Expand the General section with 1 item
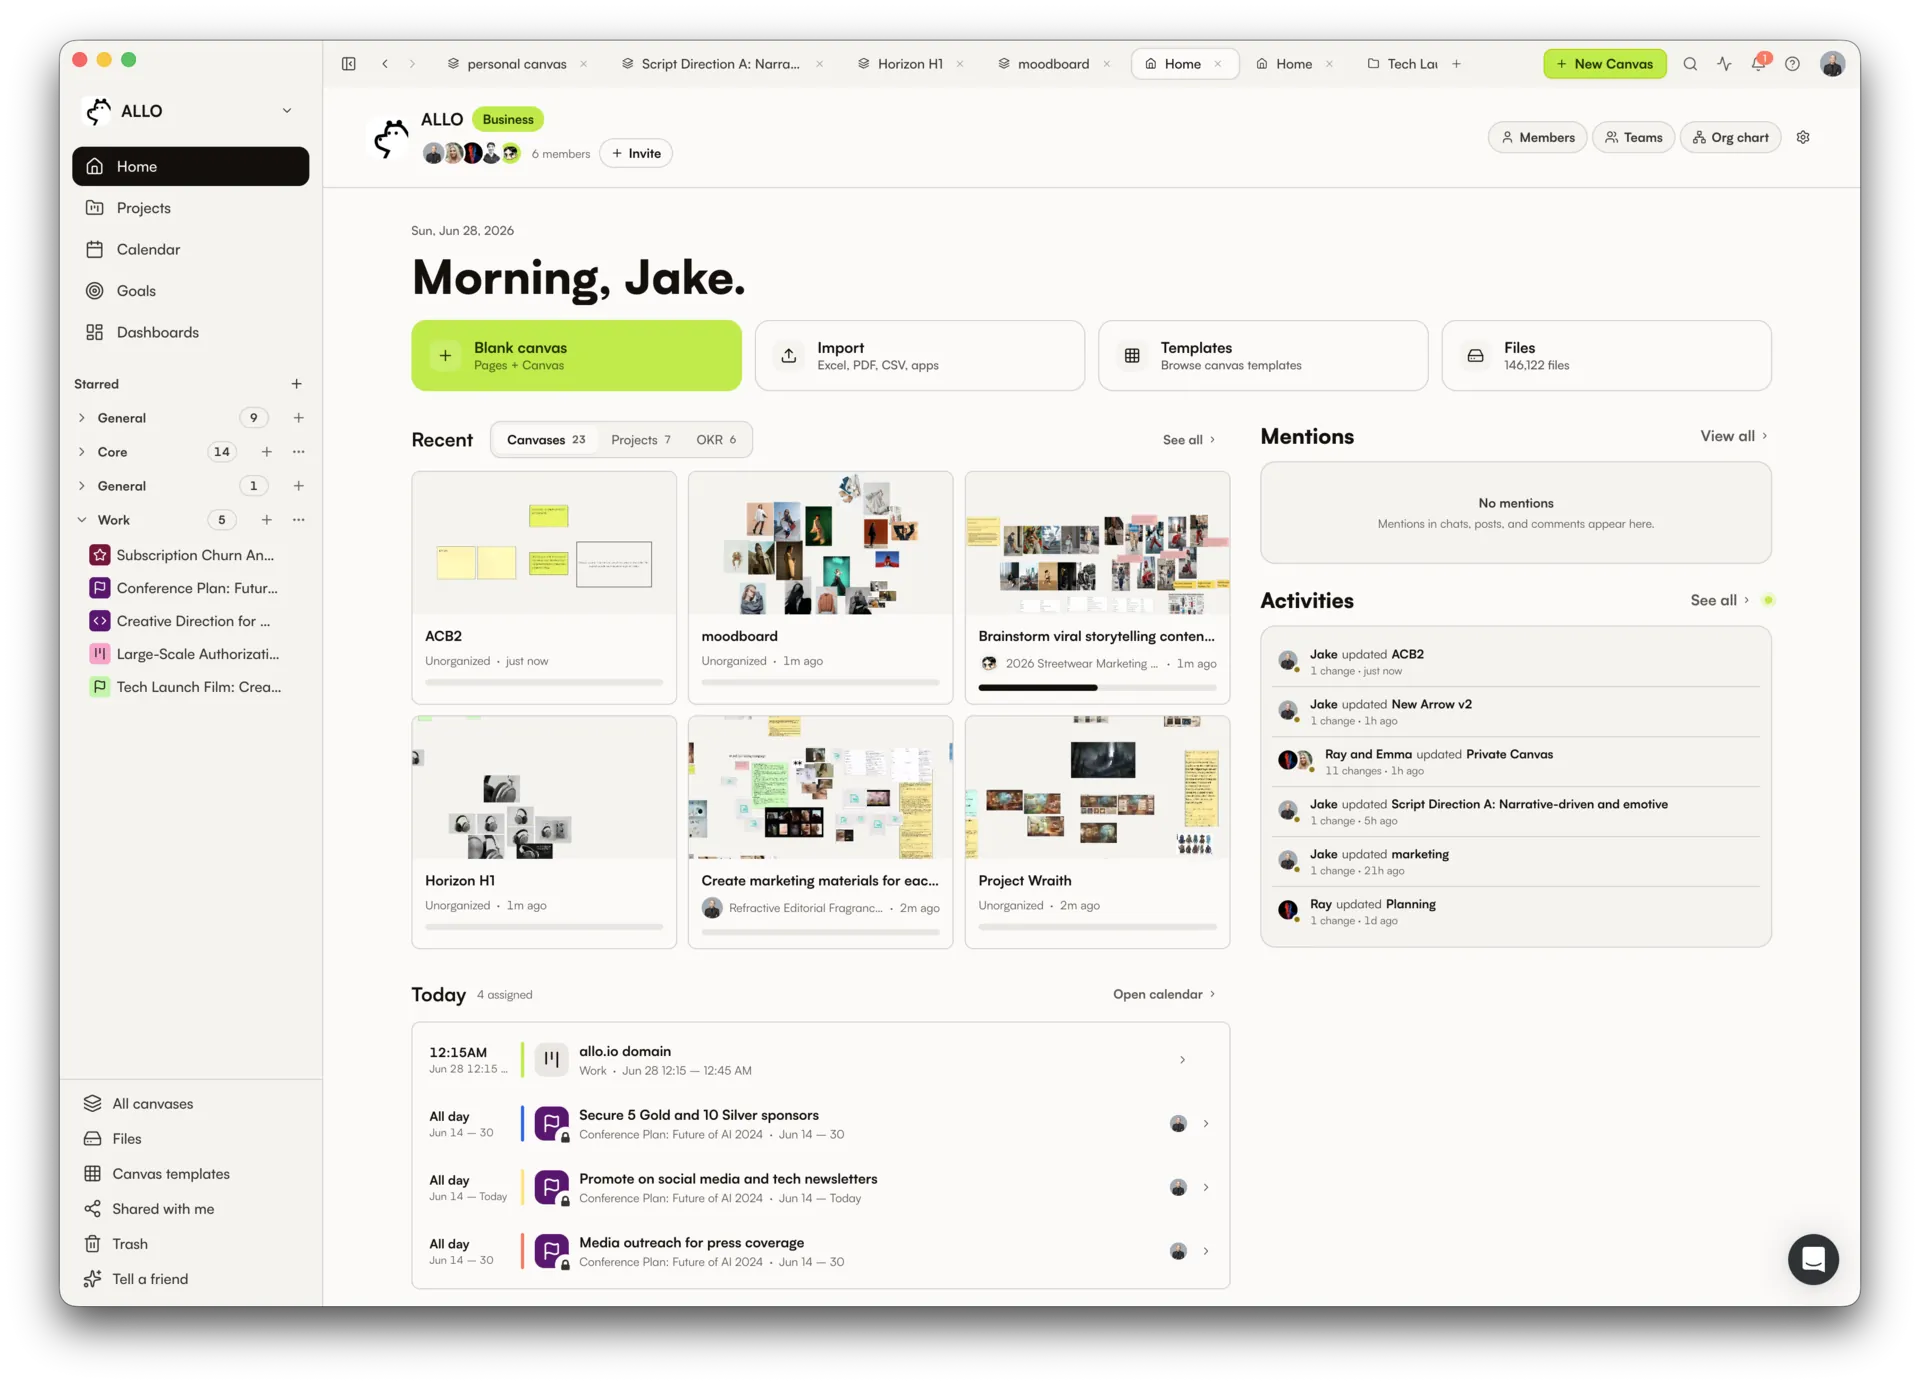Screen dimensions: 1920x1385 (82, 486)
